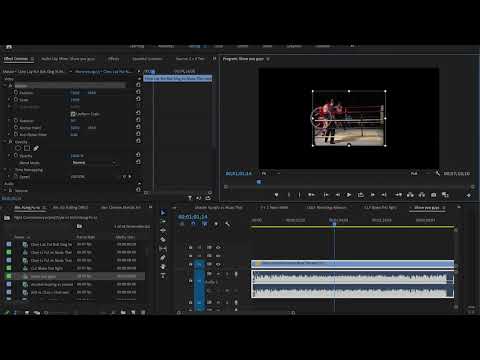Choose the Hand tool in tools panel
The height and width of the screenshot is (360, 480).
point(163,266)
